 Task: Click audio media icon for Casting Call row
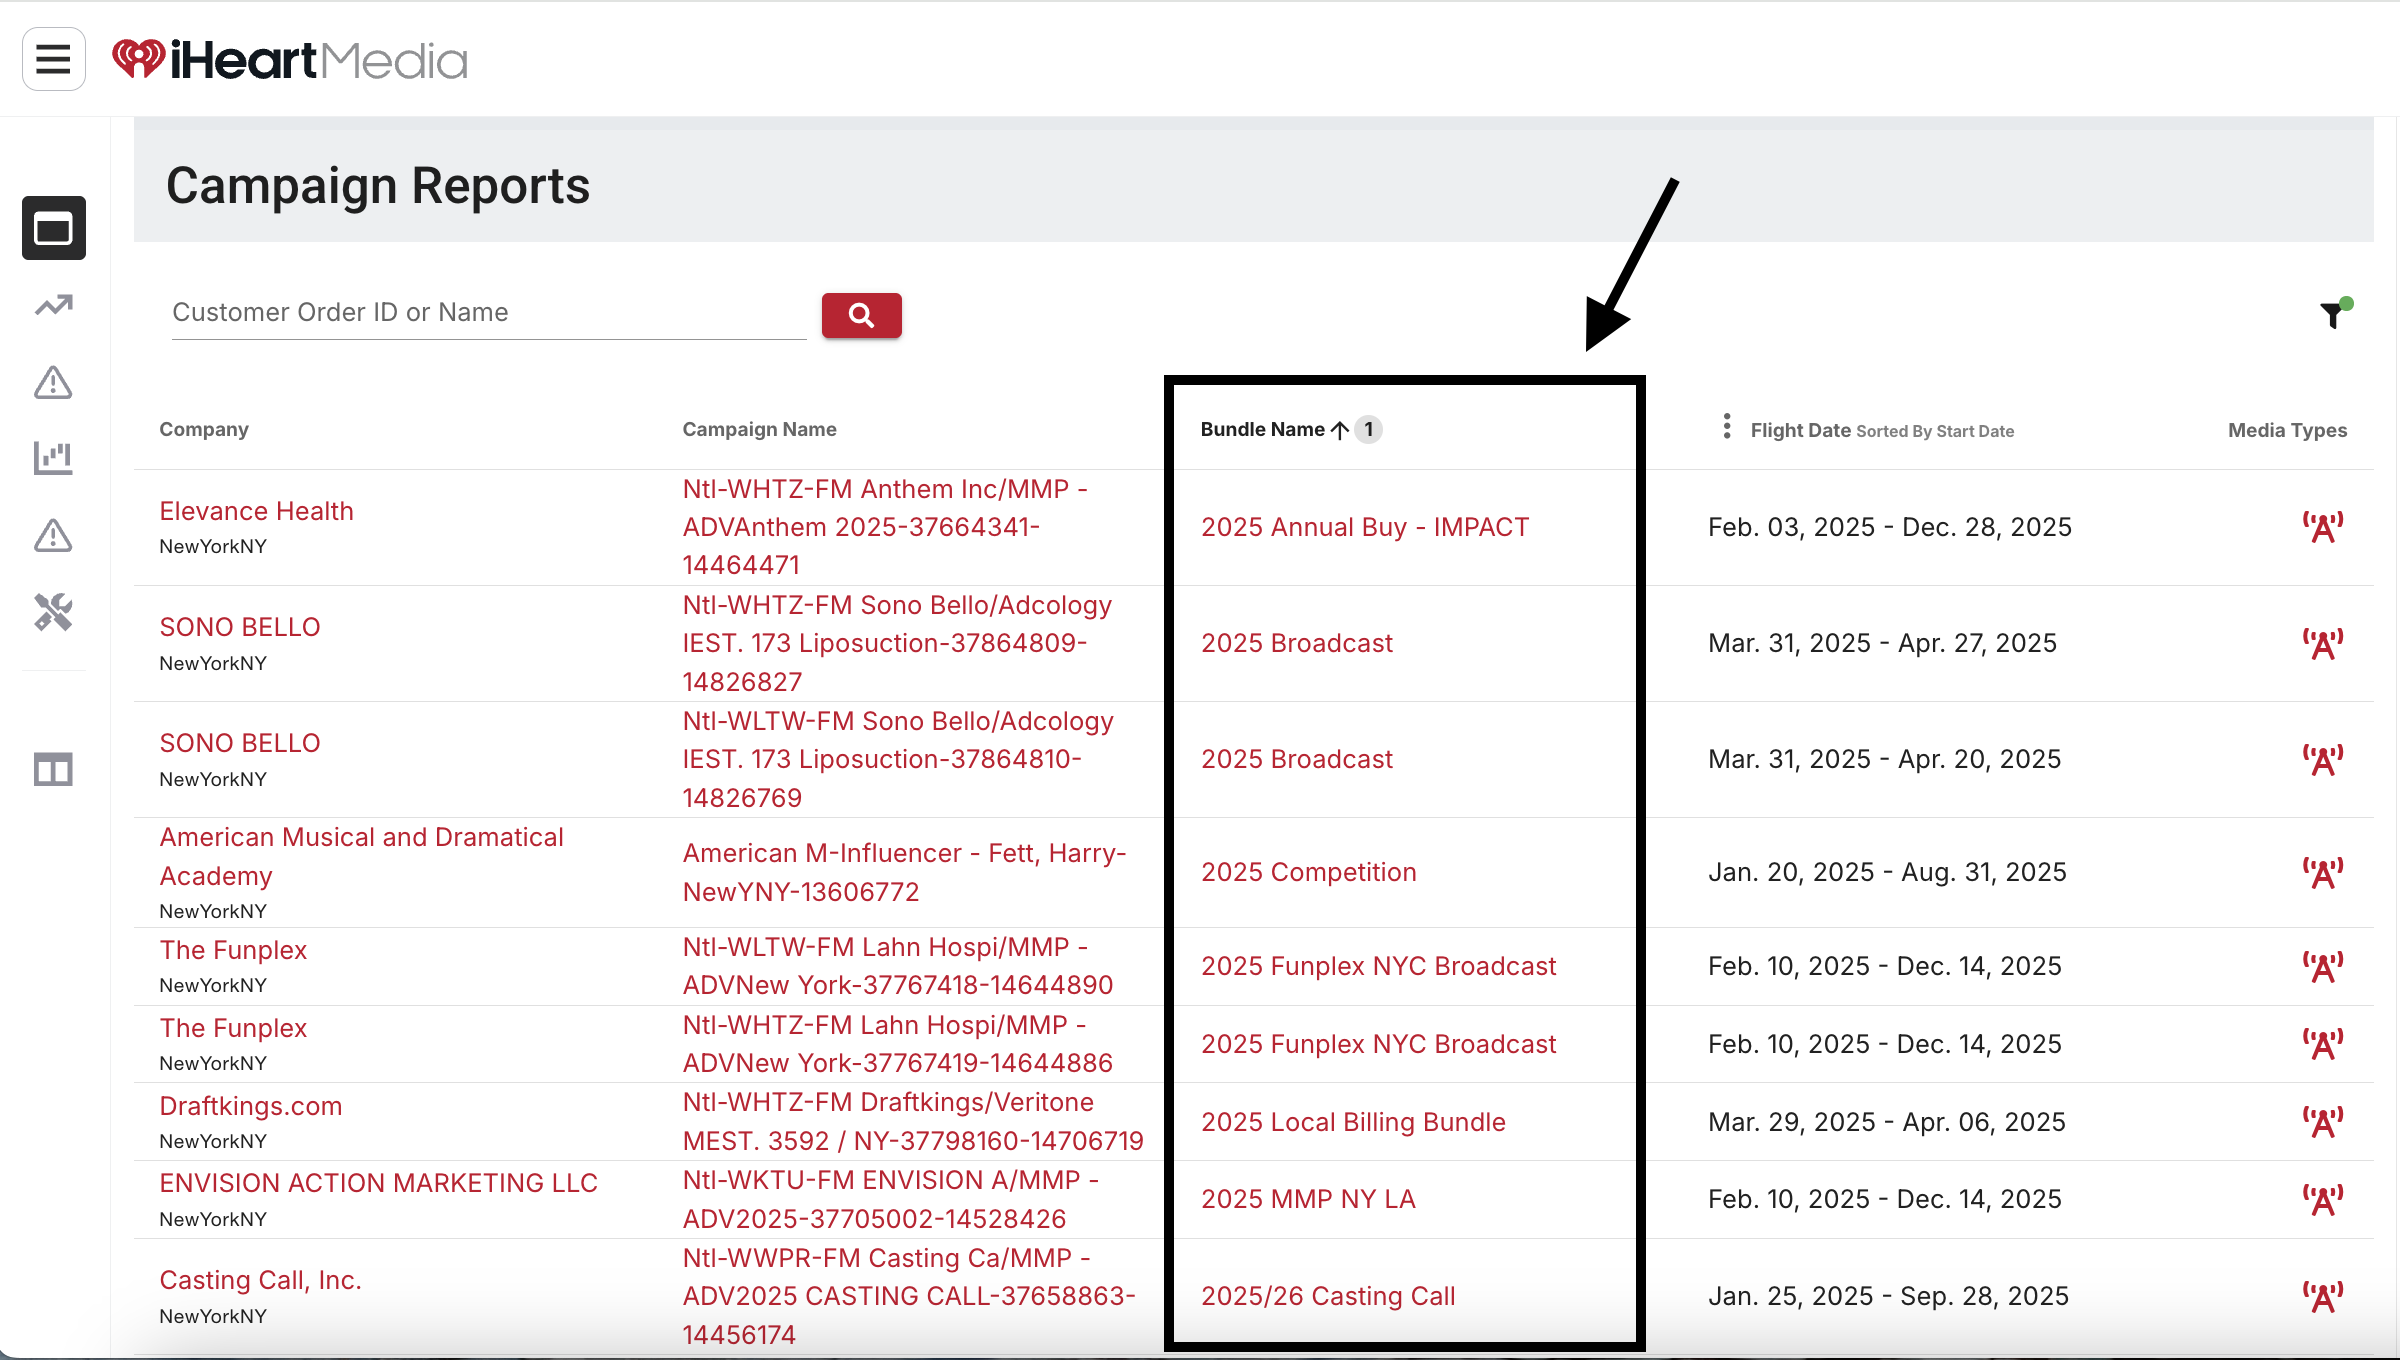2323,1296
